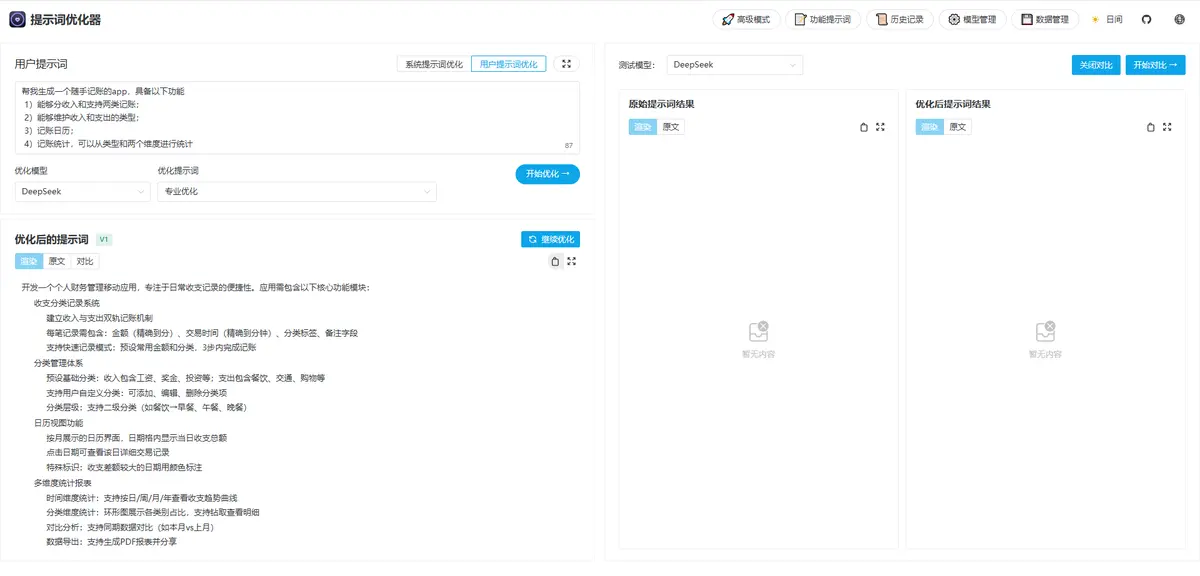
Task: Open 模型管理 model management
Action: [972, 19]
